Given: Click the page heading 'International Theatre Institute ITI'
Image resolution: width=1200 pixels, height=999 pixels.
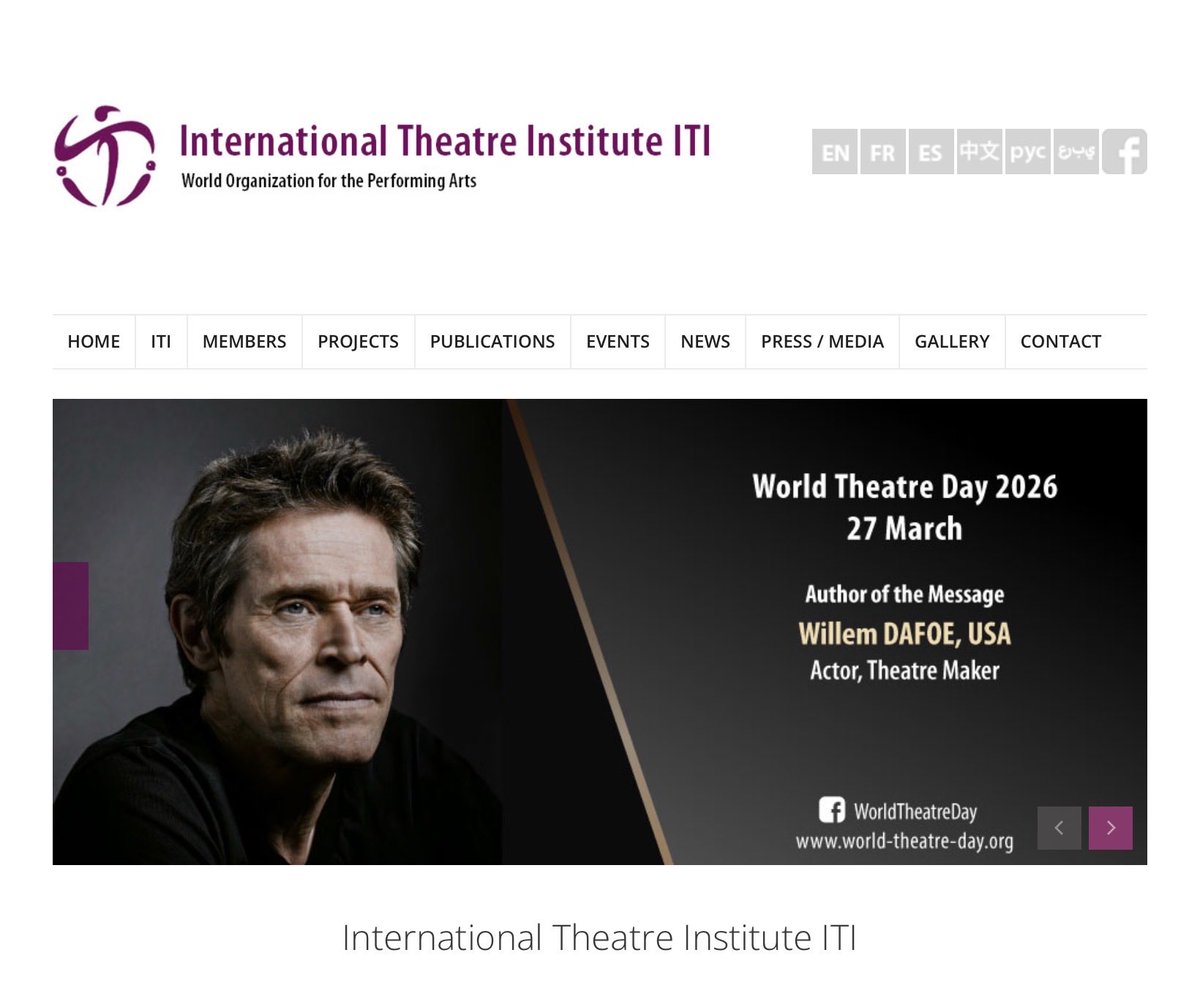Looking at the screenshot, I should click(599, 938).
